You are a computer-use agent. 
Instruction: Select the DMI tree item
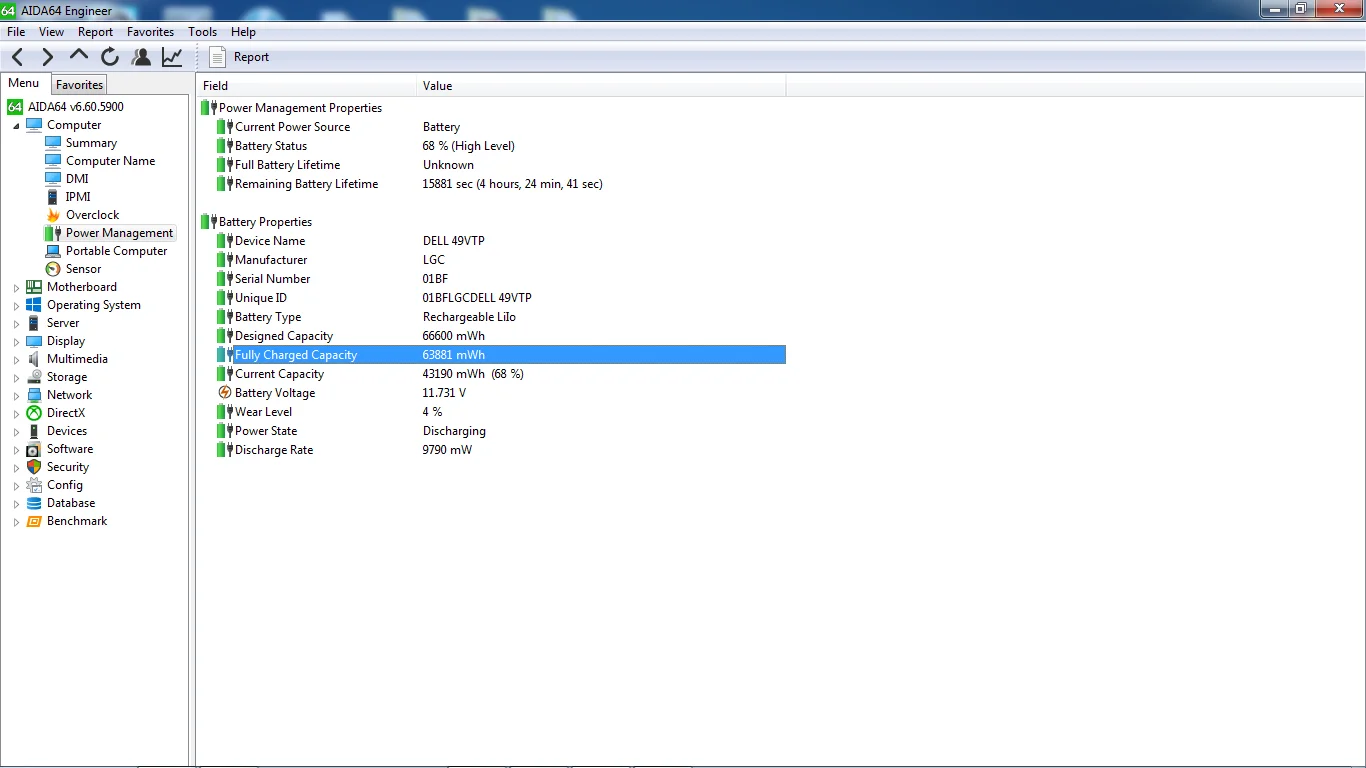point(77,179)
